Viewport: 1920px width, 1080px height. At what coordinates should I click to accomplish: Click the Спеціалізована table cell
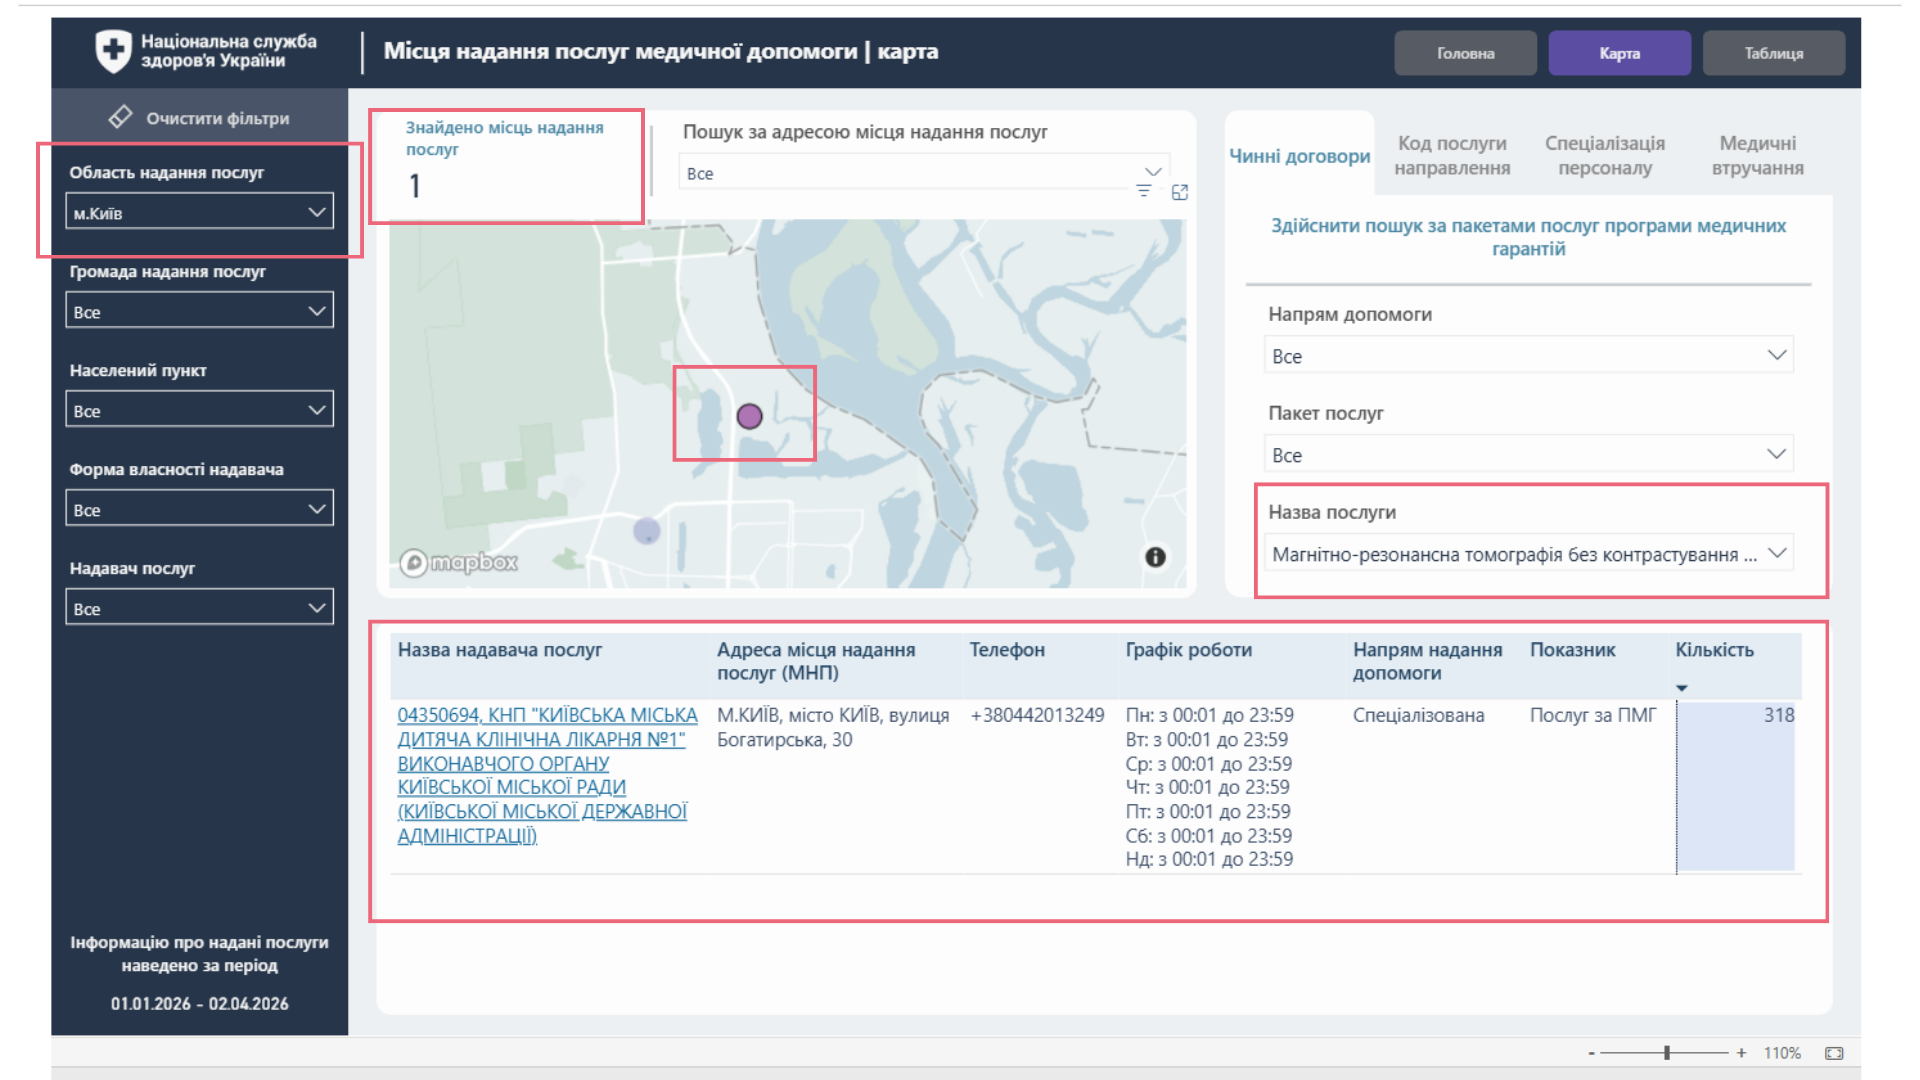(x=1418, y=715)
